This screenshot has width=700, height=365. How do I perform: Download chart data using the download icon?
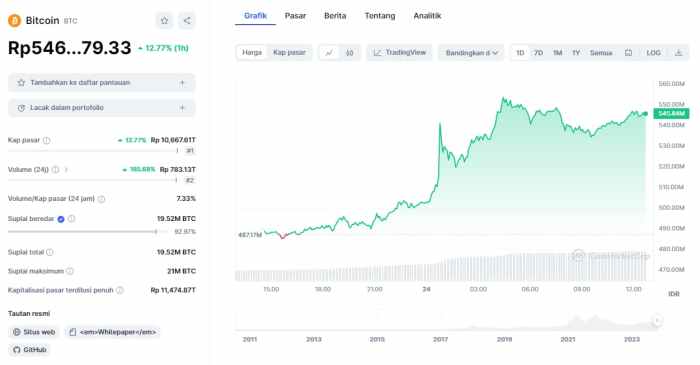click(678, 53)
